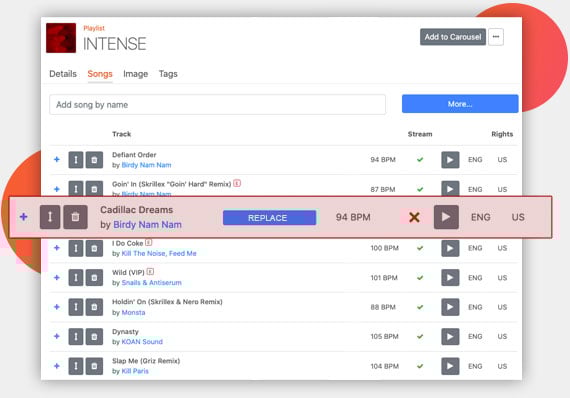The height and width of the screenshot is (398, 570).
Task: Click the reorder handle for Holdin' On
Action: (76, 307)
